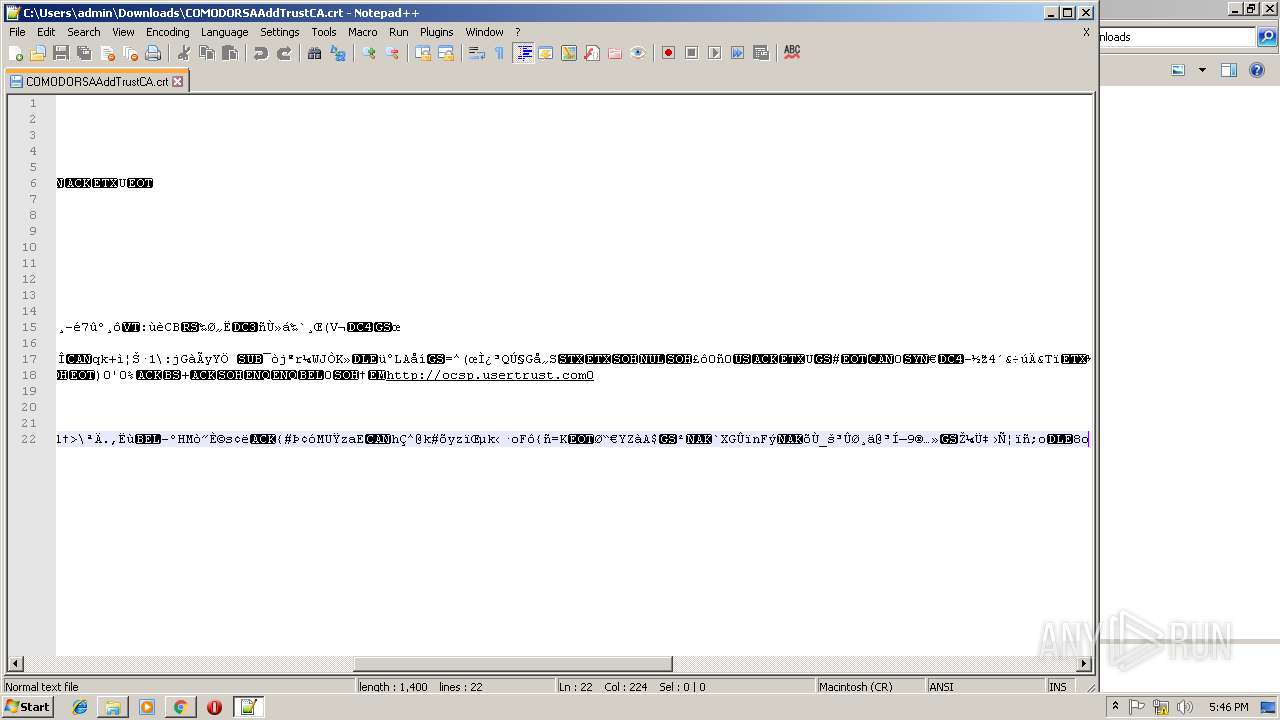Open the Encoding menu
1280x720 pixels.
(x=167, y=32)
